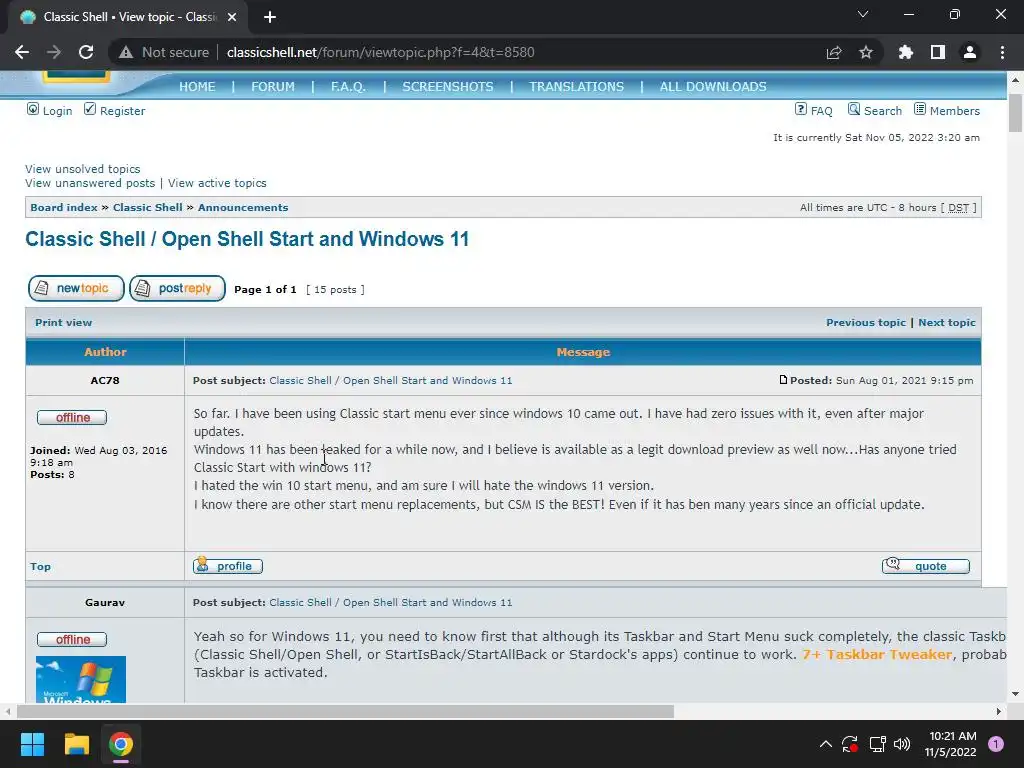
Task: Click the post icon beside AC78's Posted date
Action: pyautogui.click(x=783, y=379)
